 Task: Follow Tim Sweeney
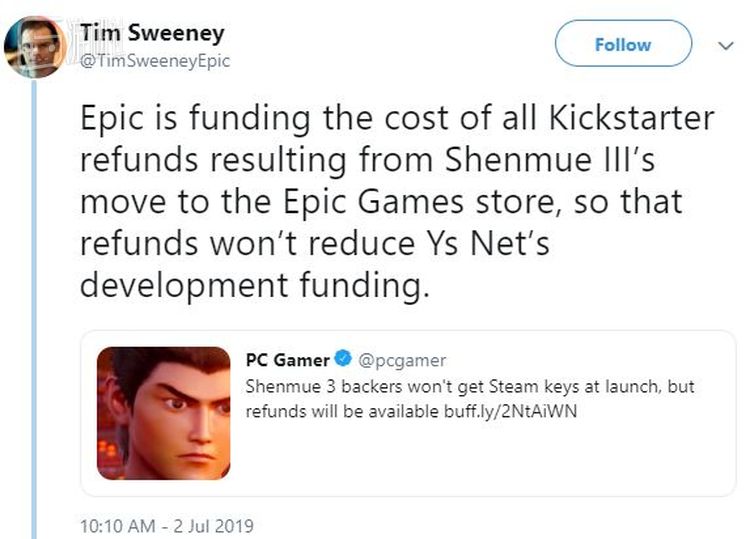[x=622, y=45]
